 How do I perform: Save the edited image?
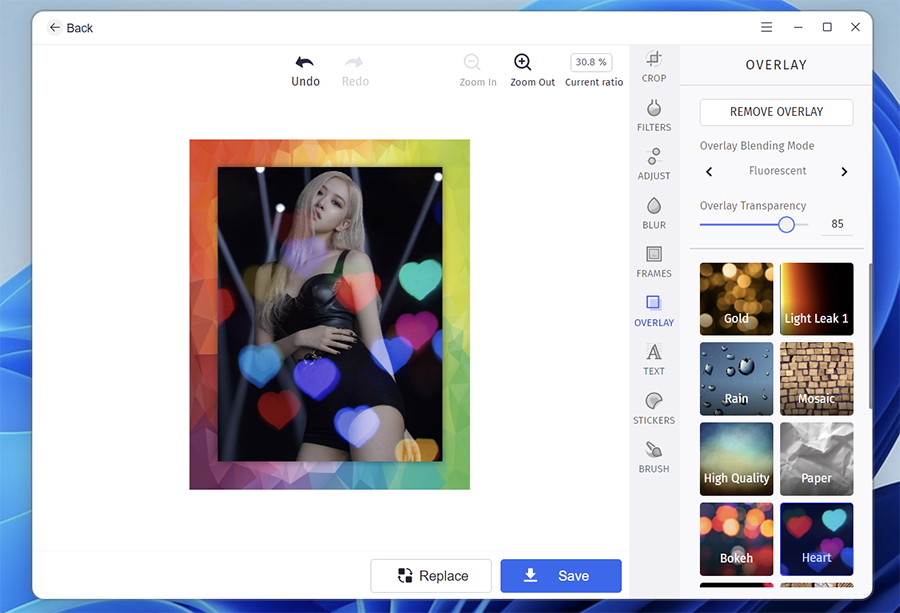click(x=561, y=576)
